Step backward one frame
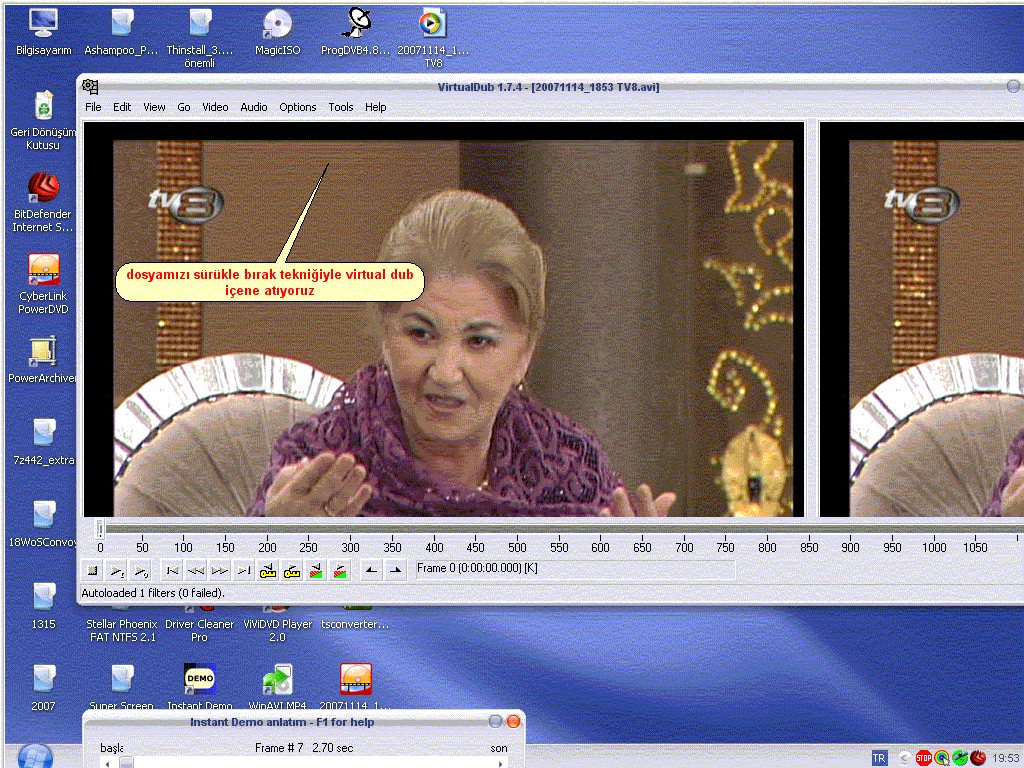1024x768 pixels. 196,571
